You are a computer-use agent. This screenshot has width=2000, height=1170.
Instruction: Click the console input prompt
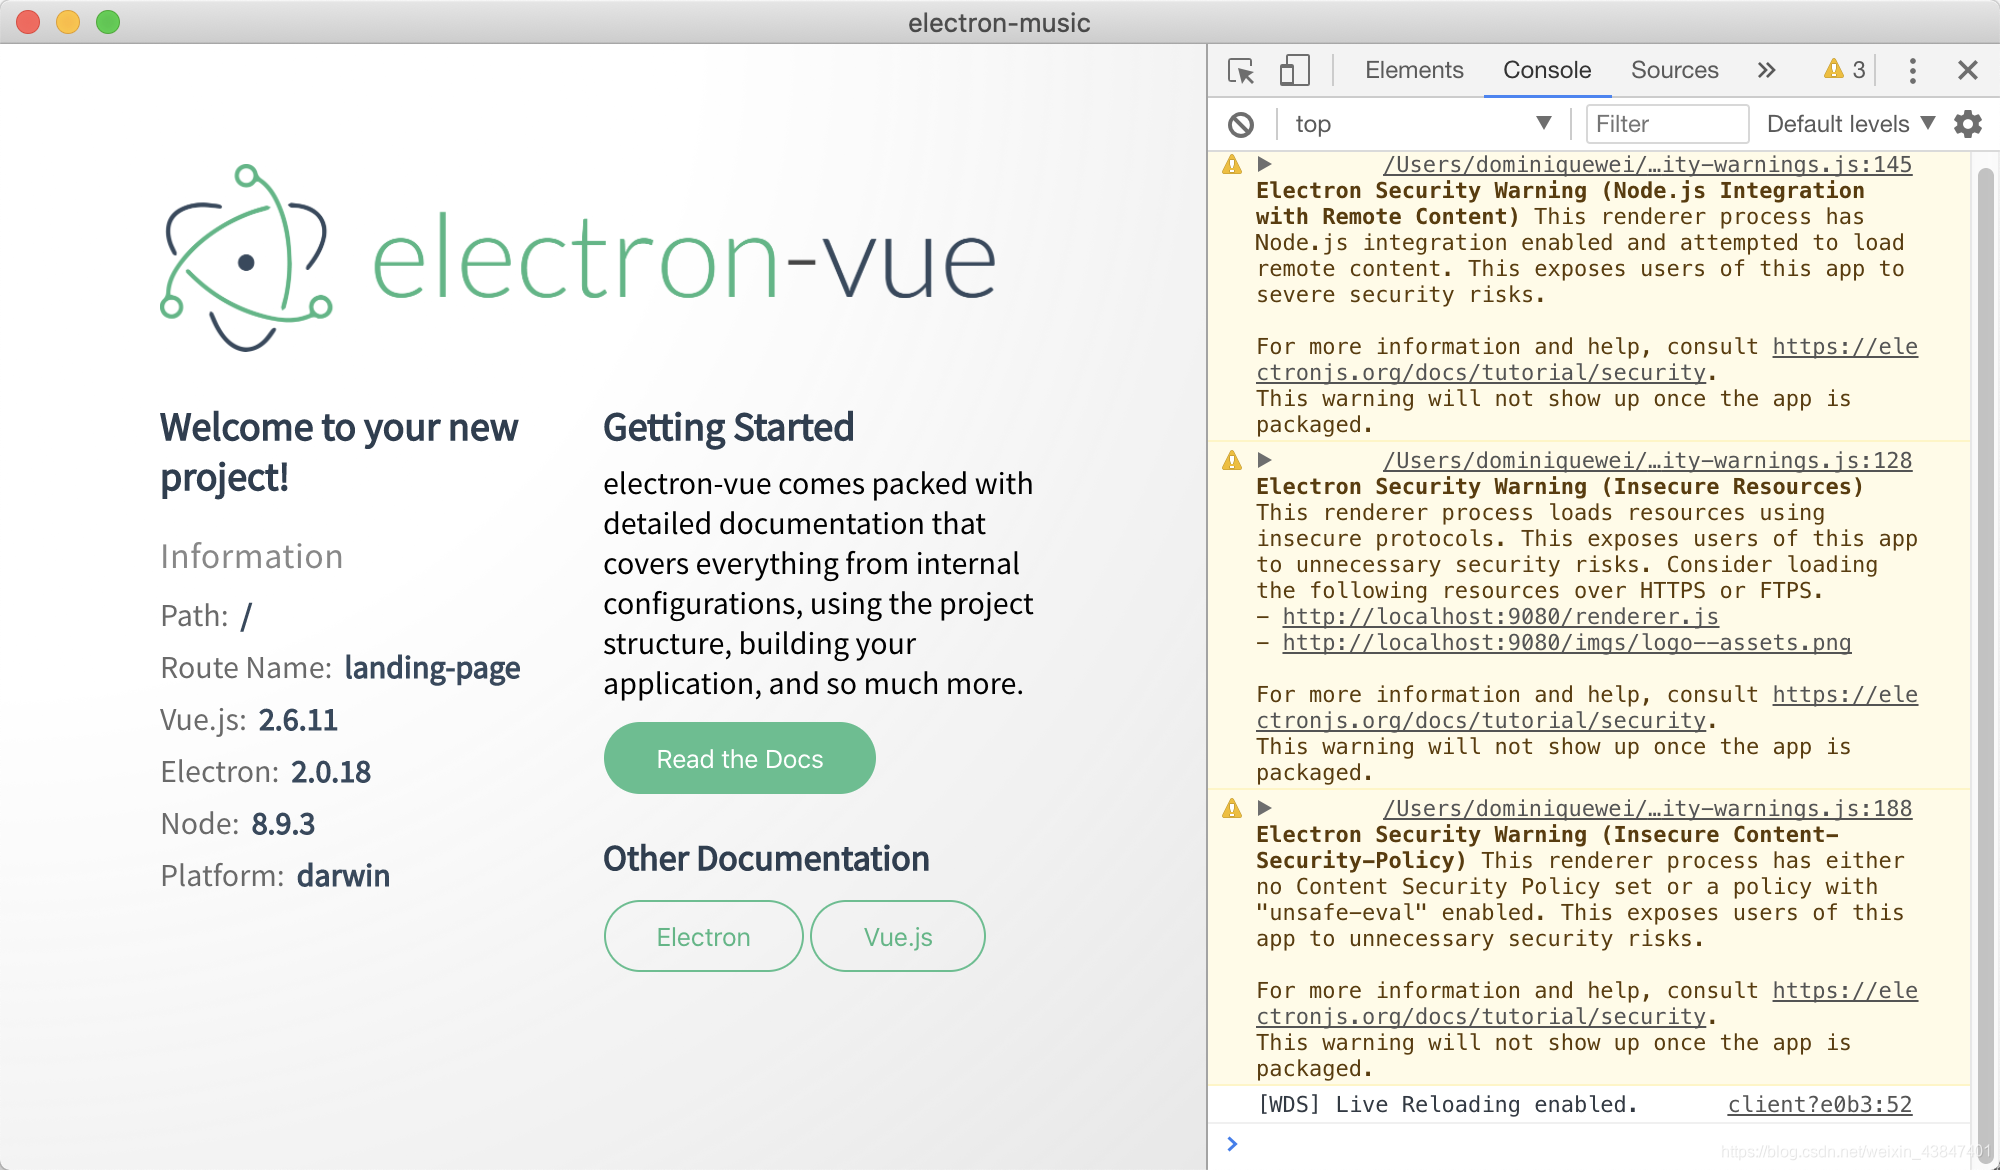[x=1600, y=1144]
